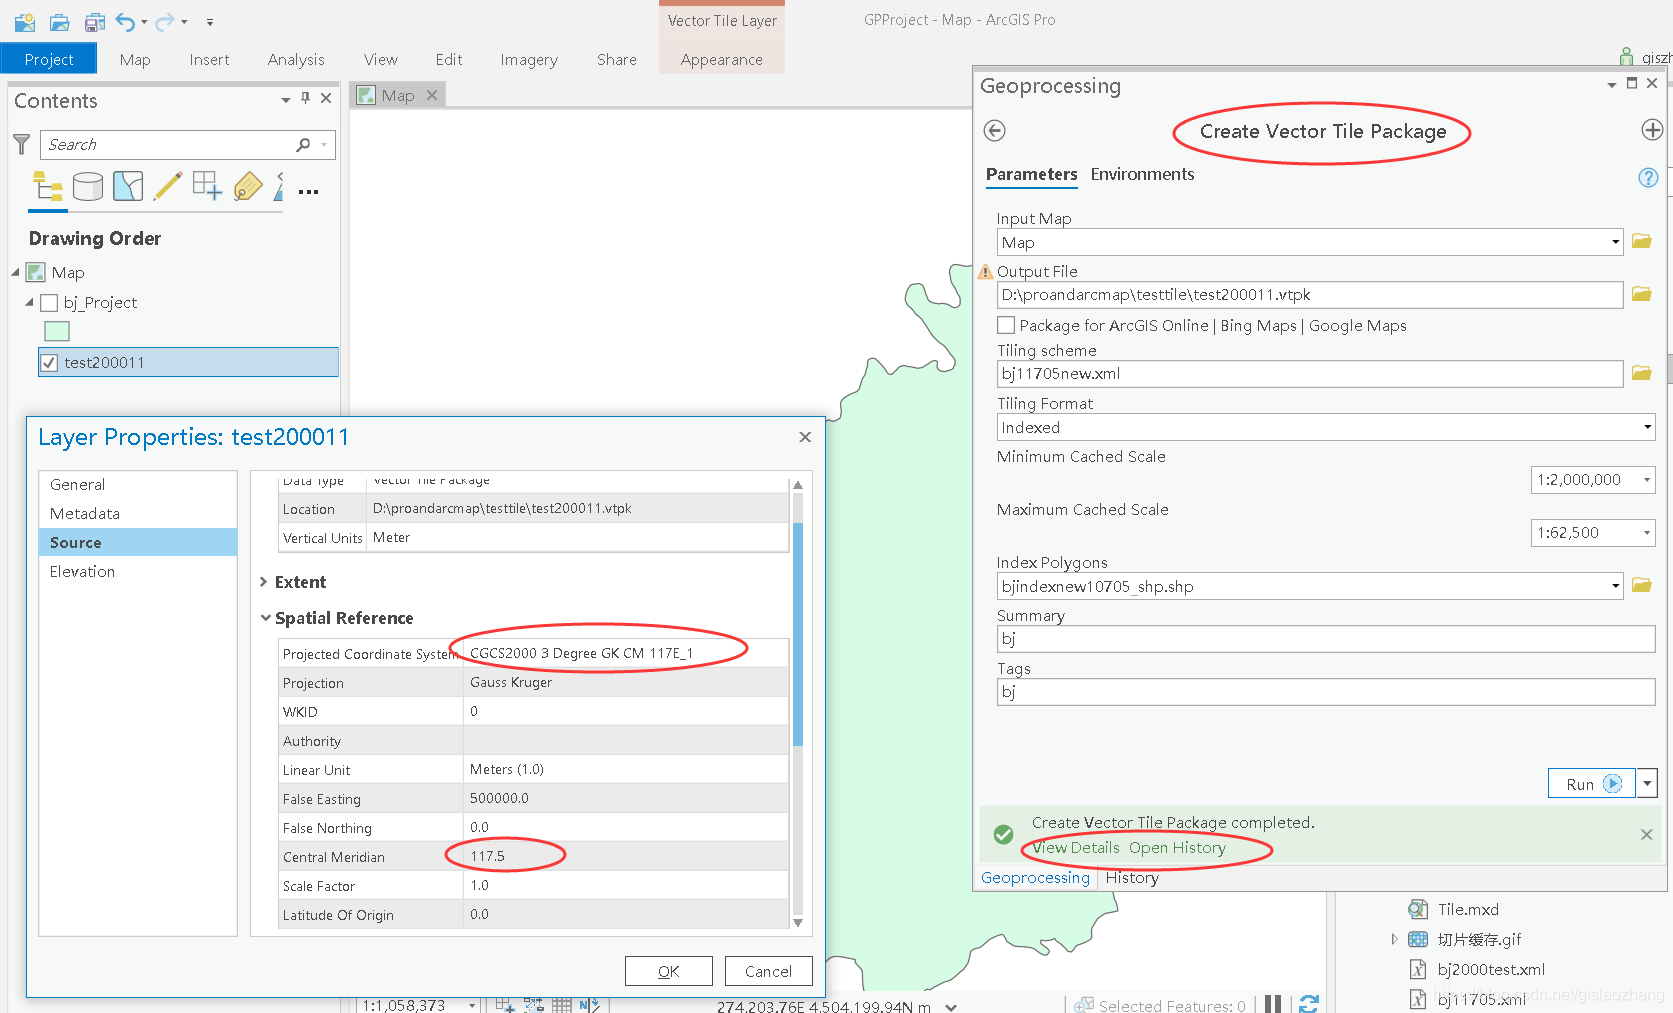Click the refresh map icon in status bar
1673x1013 pixels.
tap(1309, 1004)
